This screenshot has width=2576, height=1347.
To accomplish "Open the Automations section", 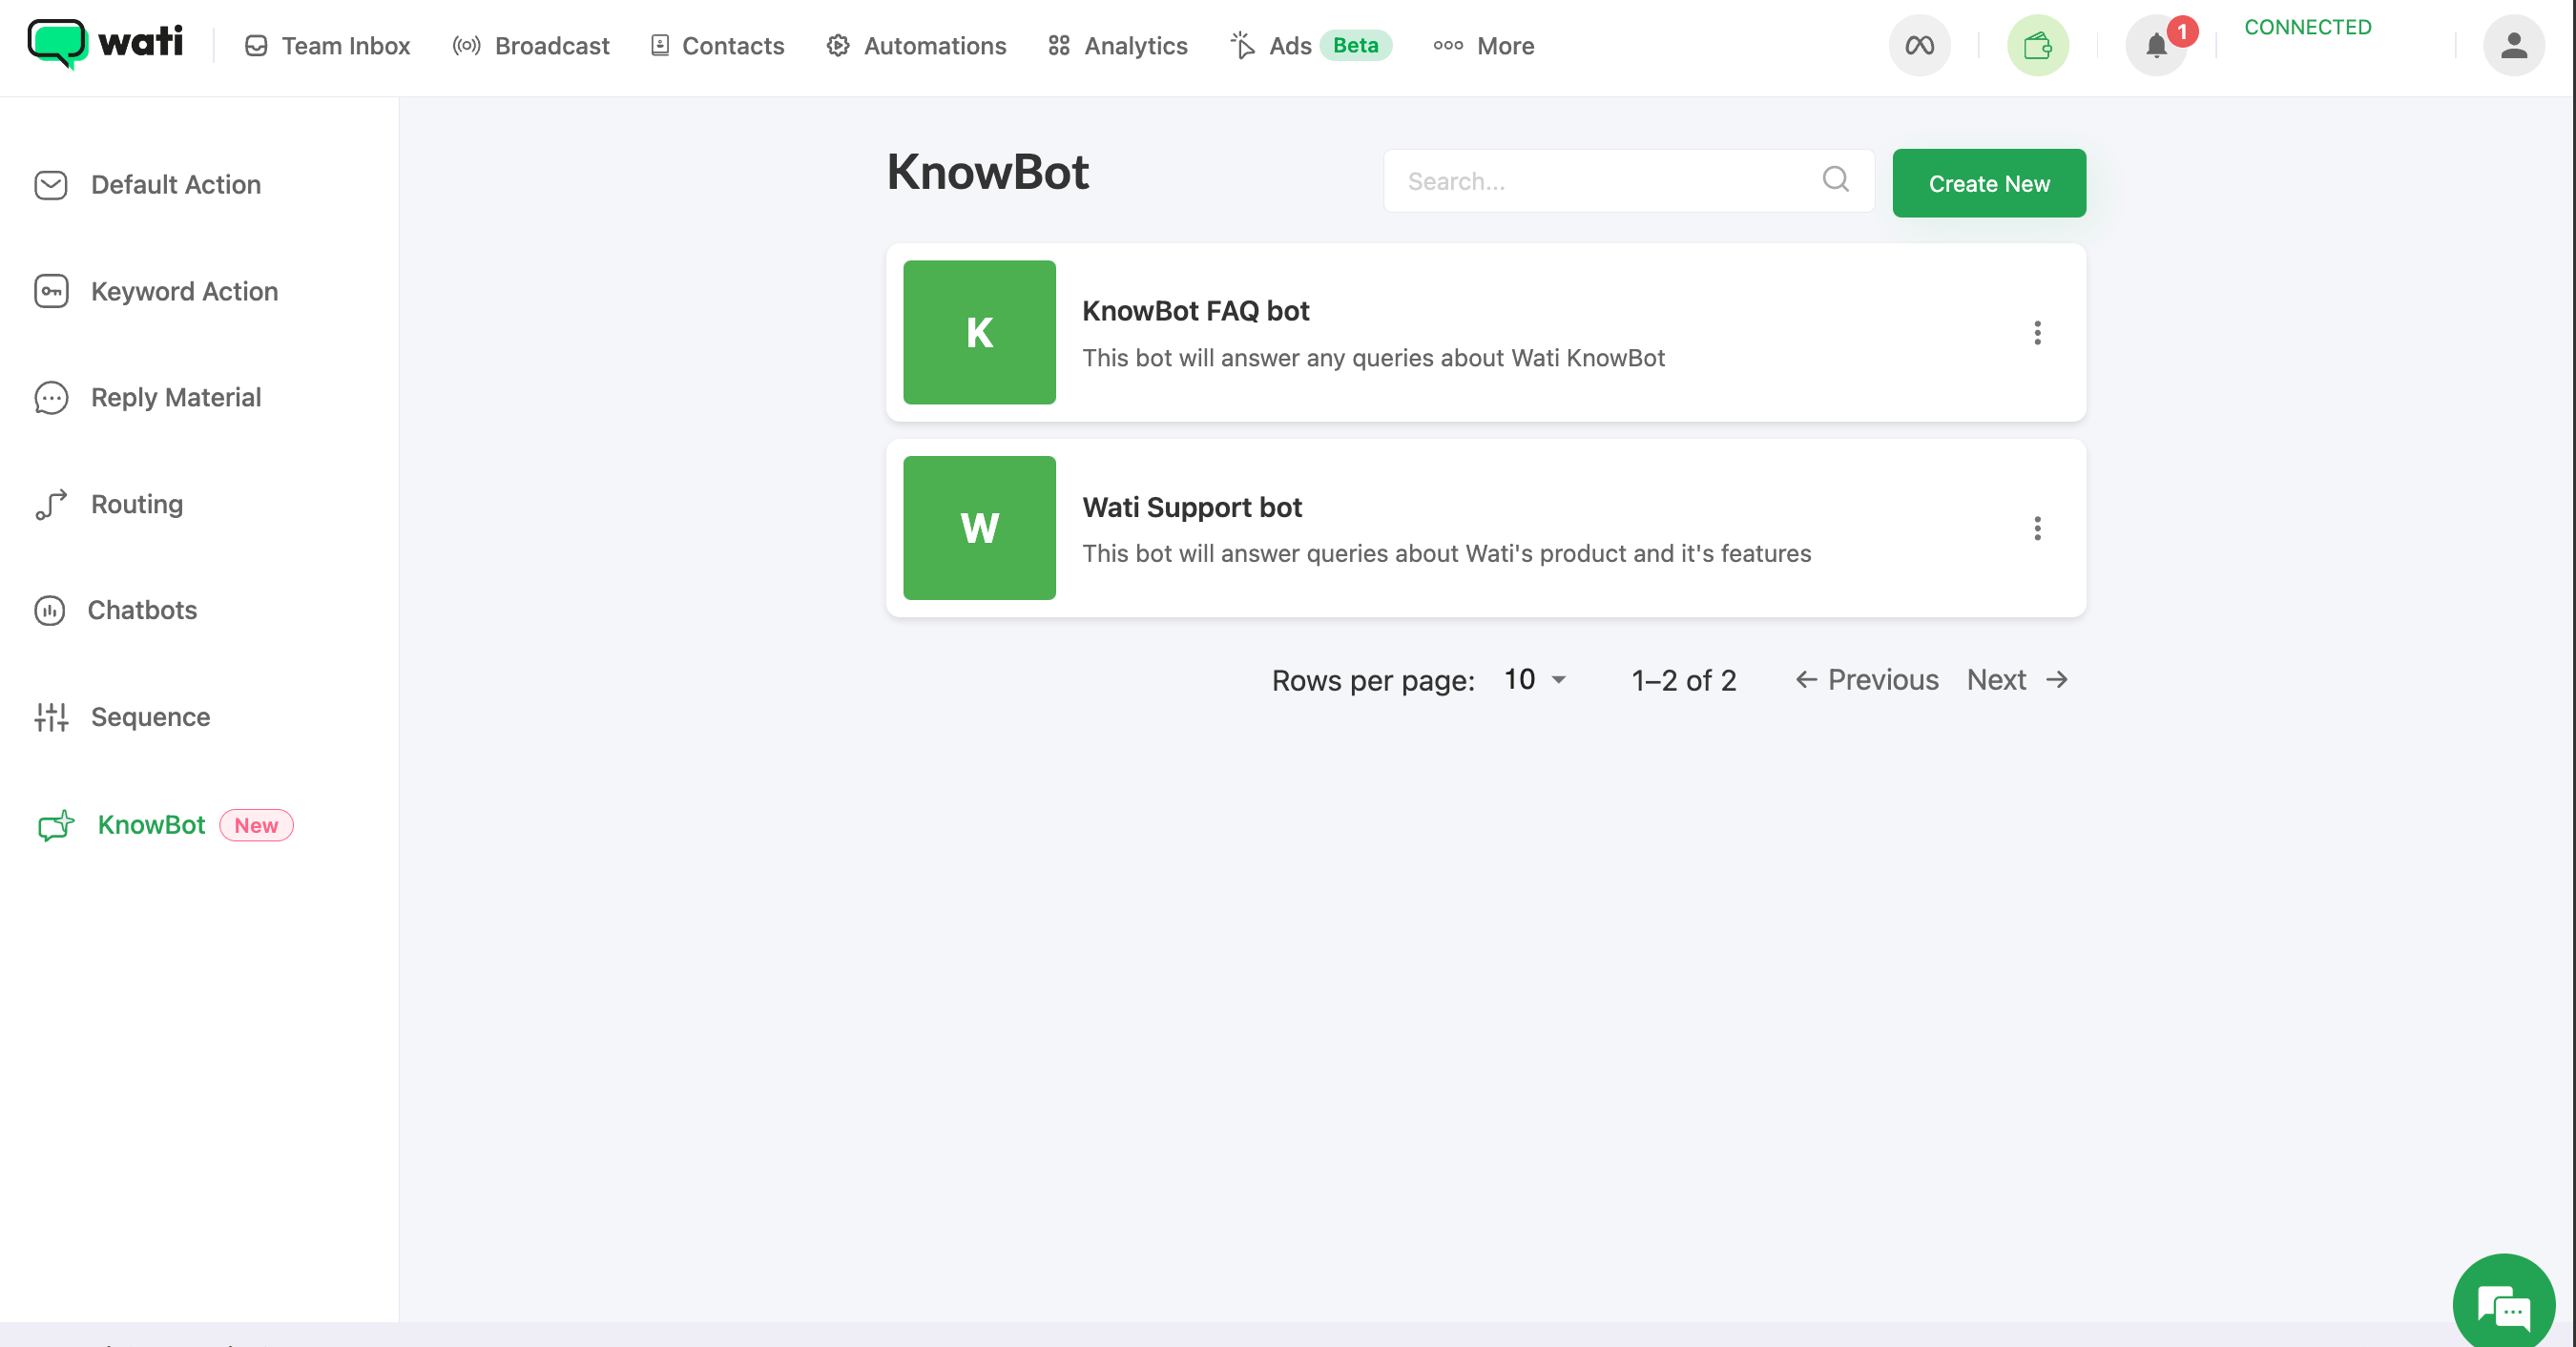I will click(x=916, y=46).
